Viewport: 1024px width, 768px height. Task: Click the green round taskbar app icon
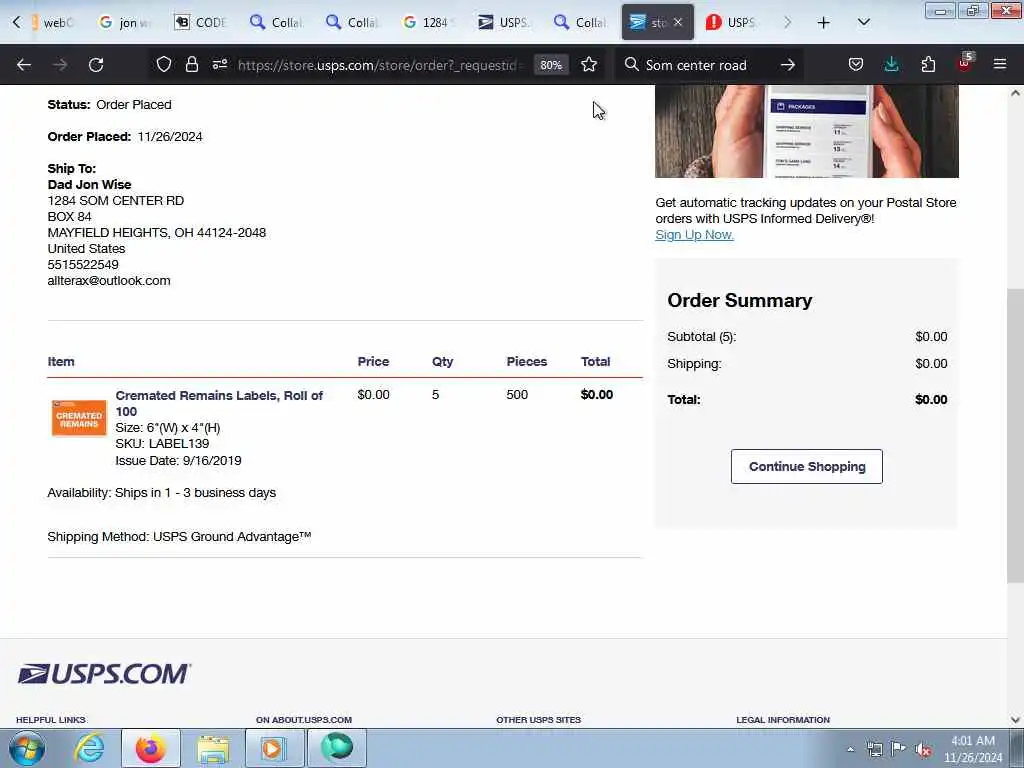tap(336, 748)
